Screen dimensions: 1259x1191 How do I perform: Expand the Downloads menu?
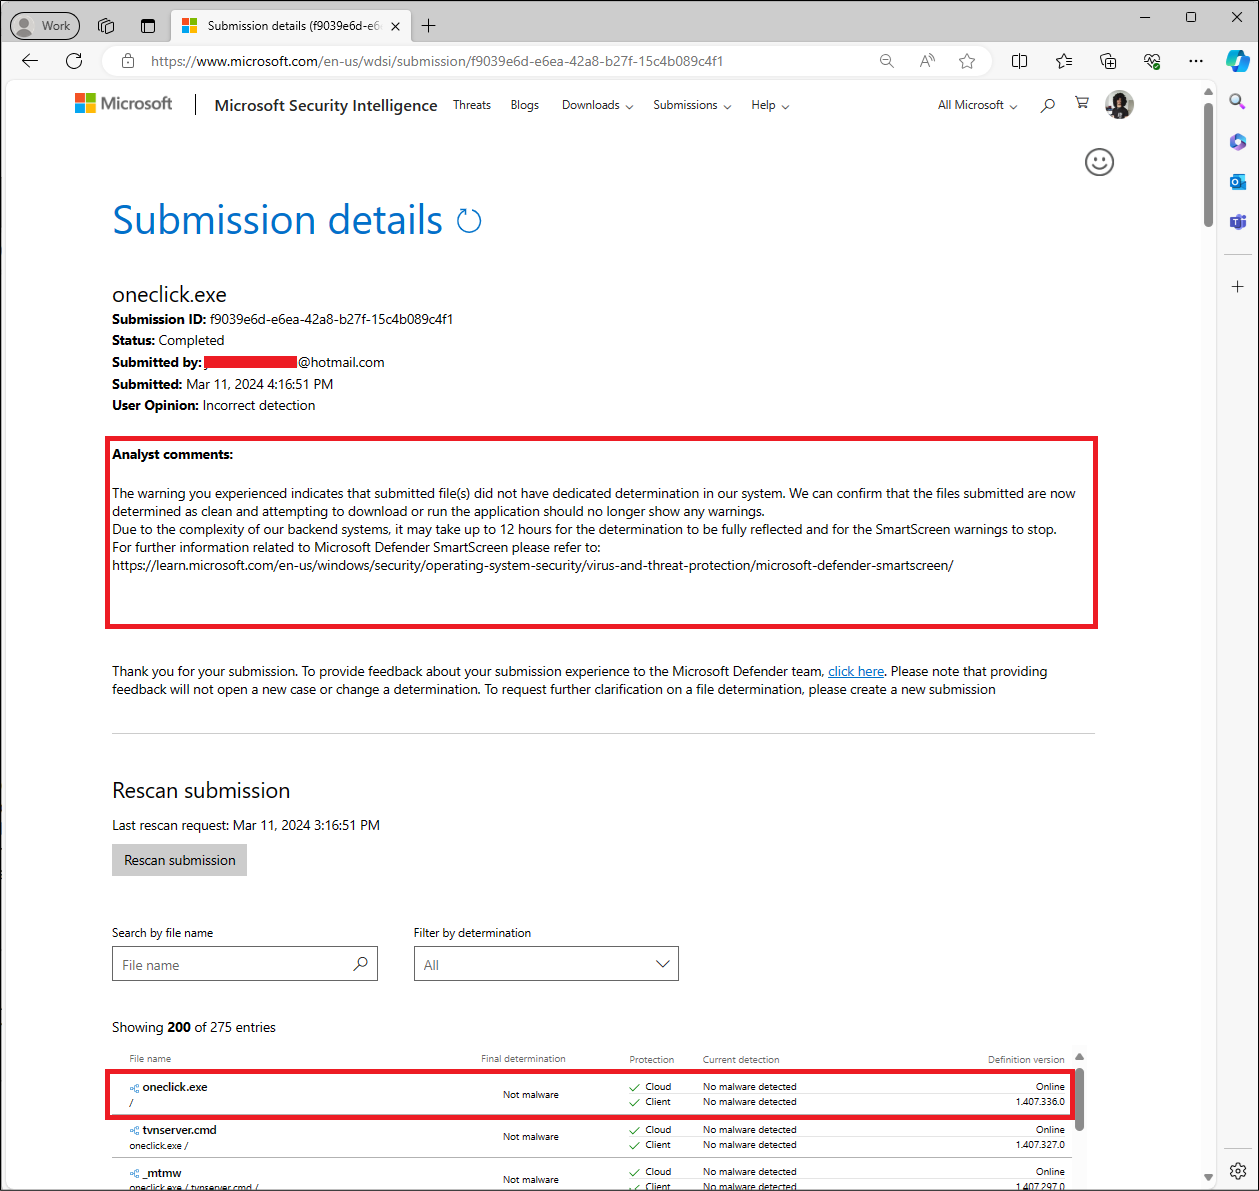click(597, 105)
